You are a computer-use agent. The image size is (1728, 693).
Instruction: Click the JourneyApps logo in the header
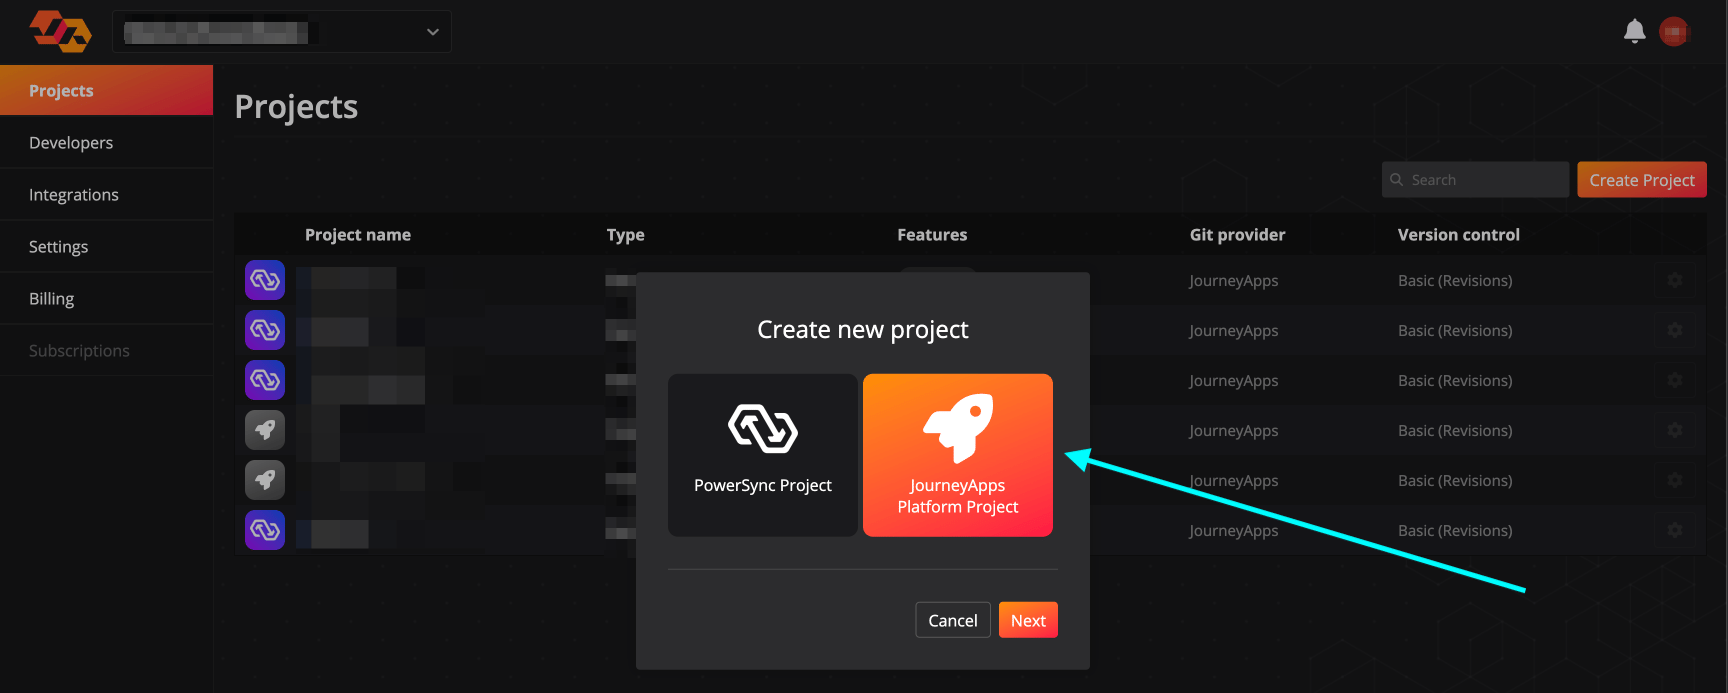pyautogui.click(x=61, y=32)
